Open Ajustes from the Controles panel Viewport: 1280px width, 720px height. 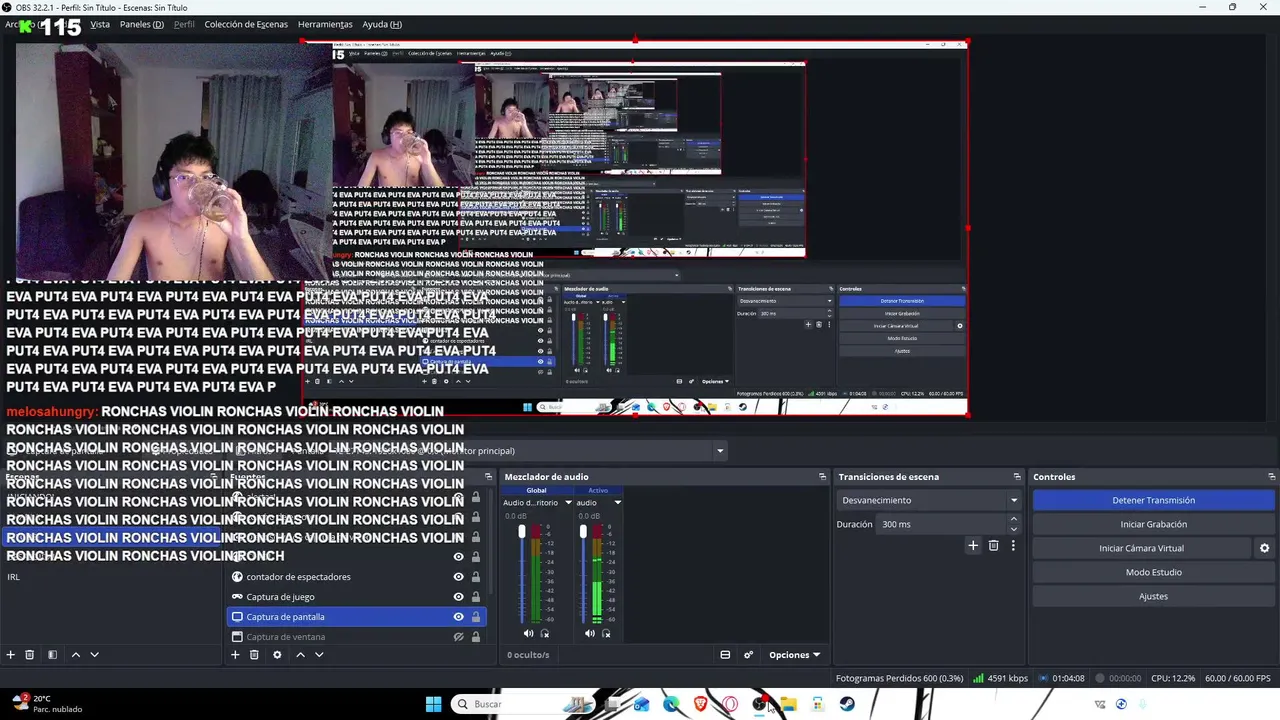[1153, 596]
